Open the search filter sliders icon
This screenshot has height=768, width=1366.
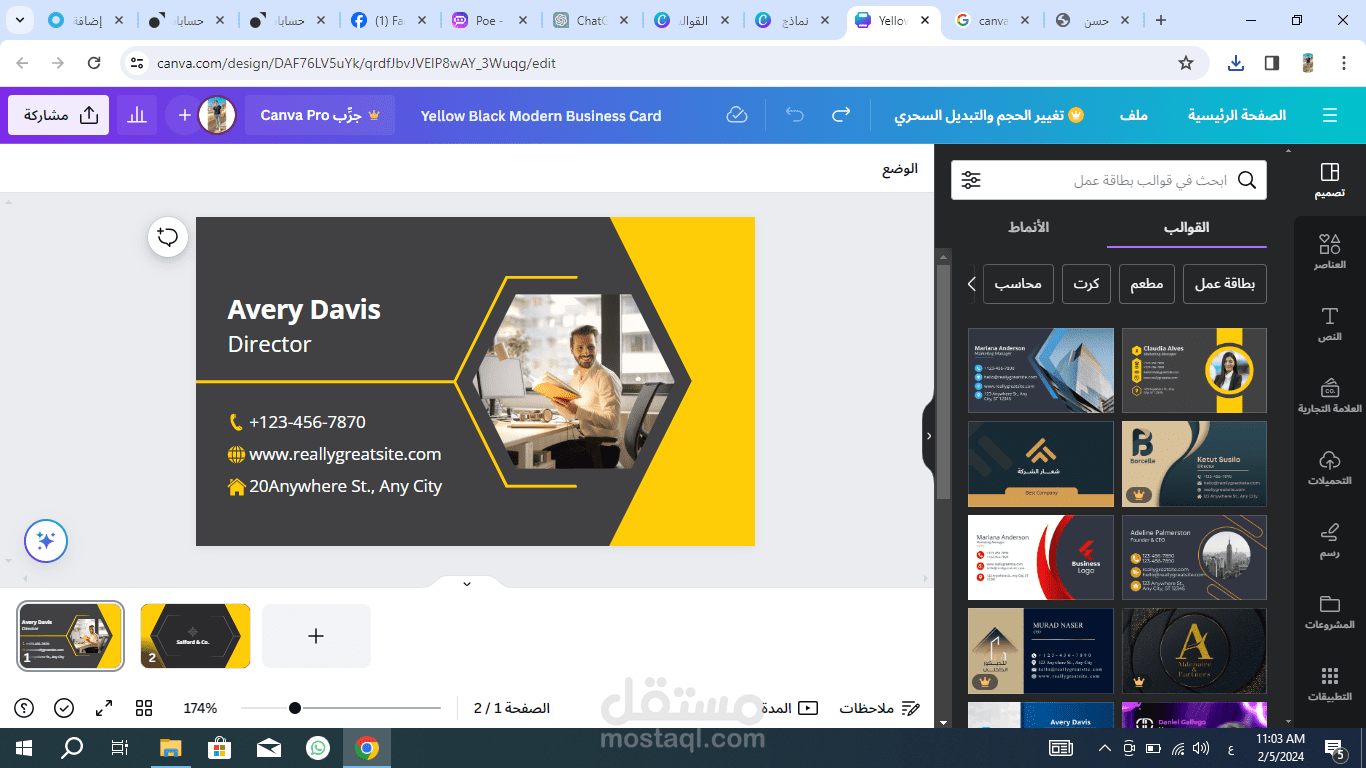point(971,180)
